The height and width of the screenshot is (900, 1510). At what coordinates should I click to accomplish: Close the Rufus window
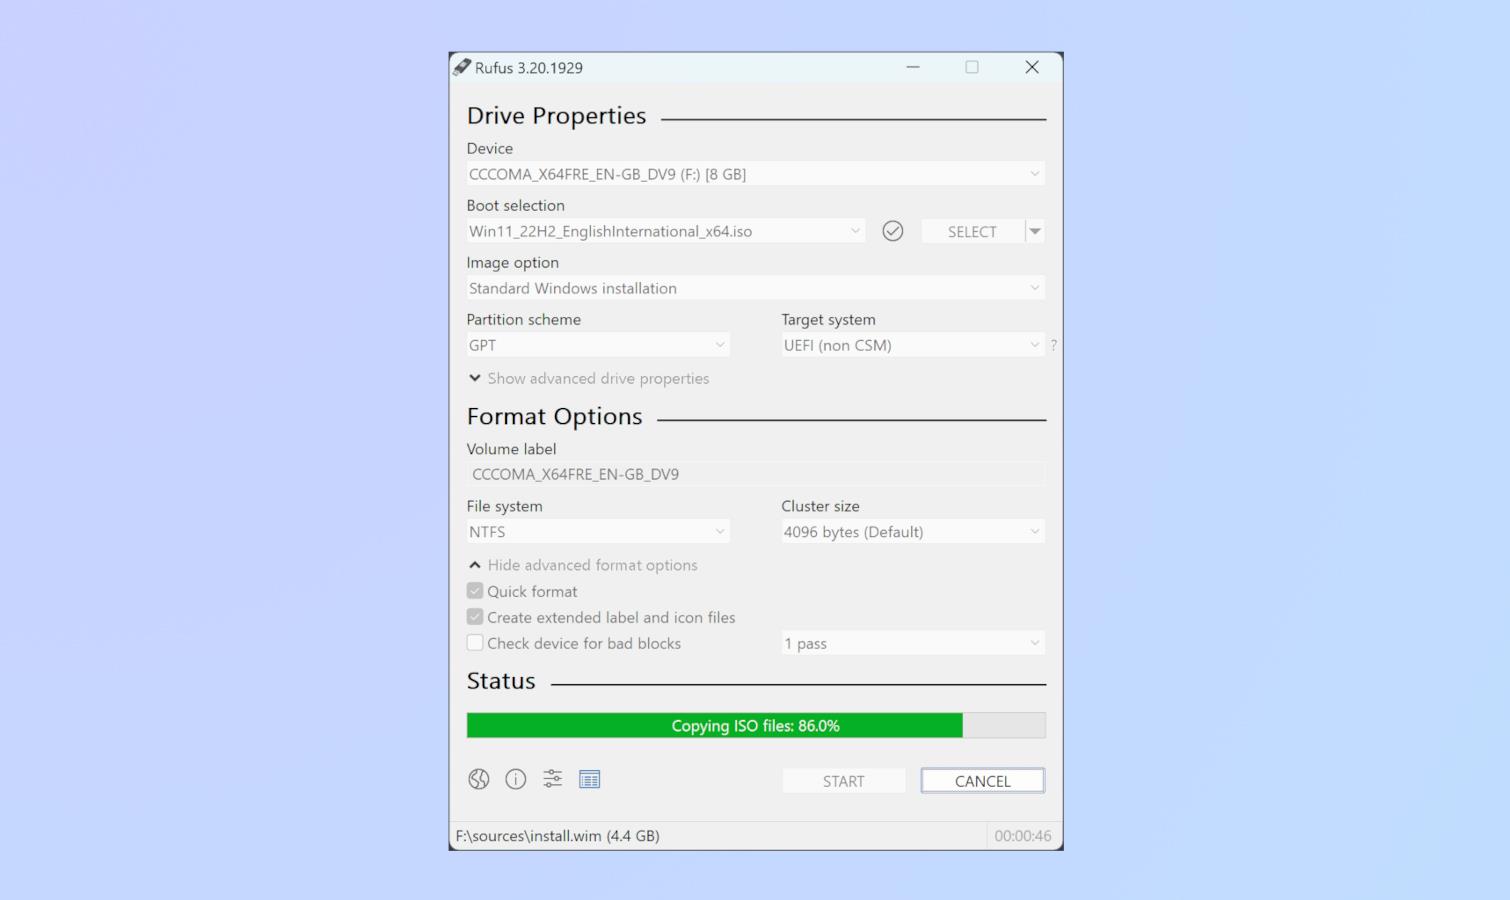tap(1032, 67)
